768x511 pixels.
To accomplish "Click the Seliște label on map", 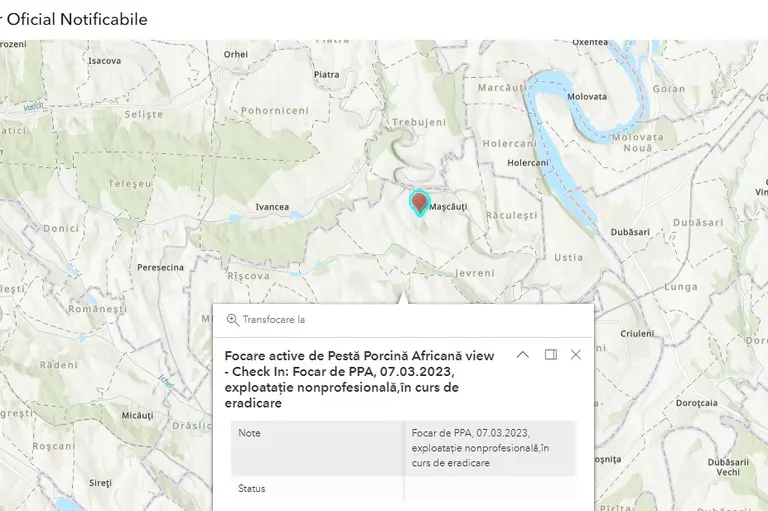I will (x=144, y=114).
